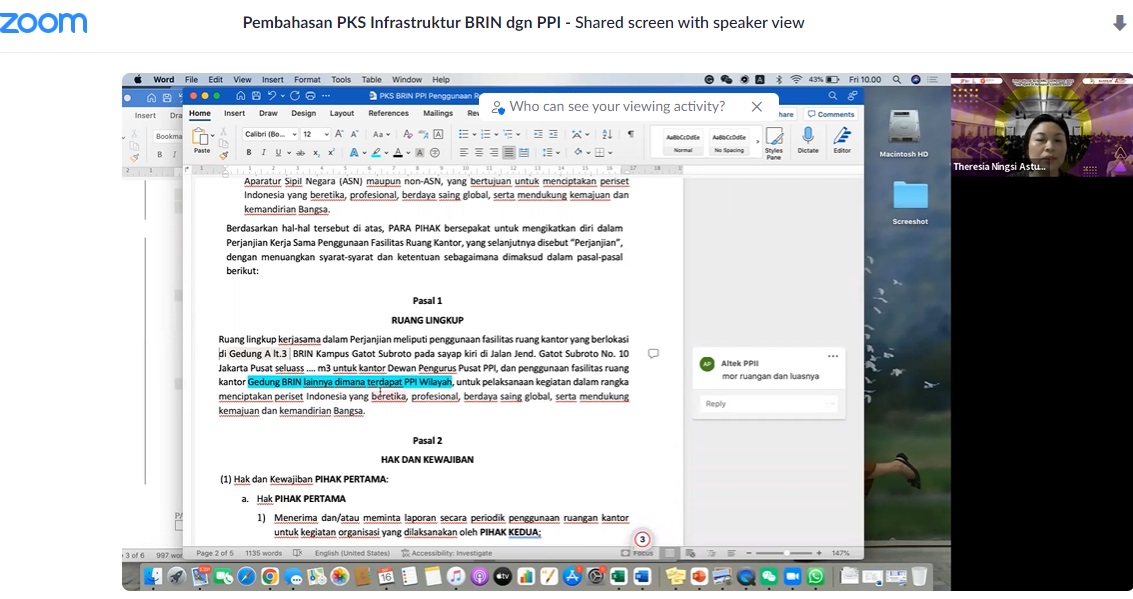
Task: Apply the No Spacing style
Action: 728,142
